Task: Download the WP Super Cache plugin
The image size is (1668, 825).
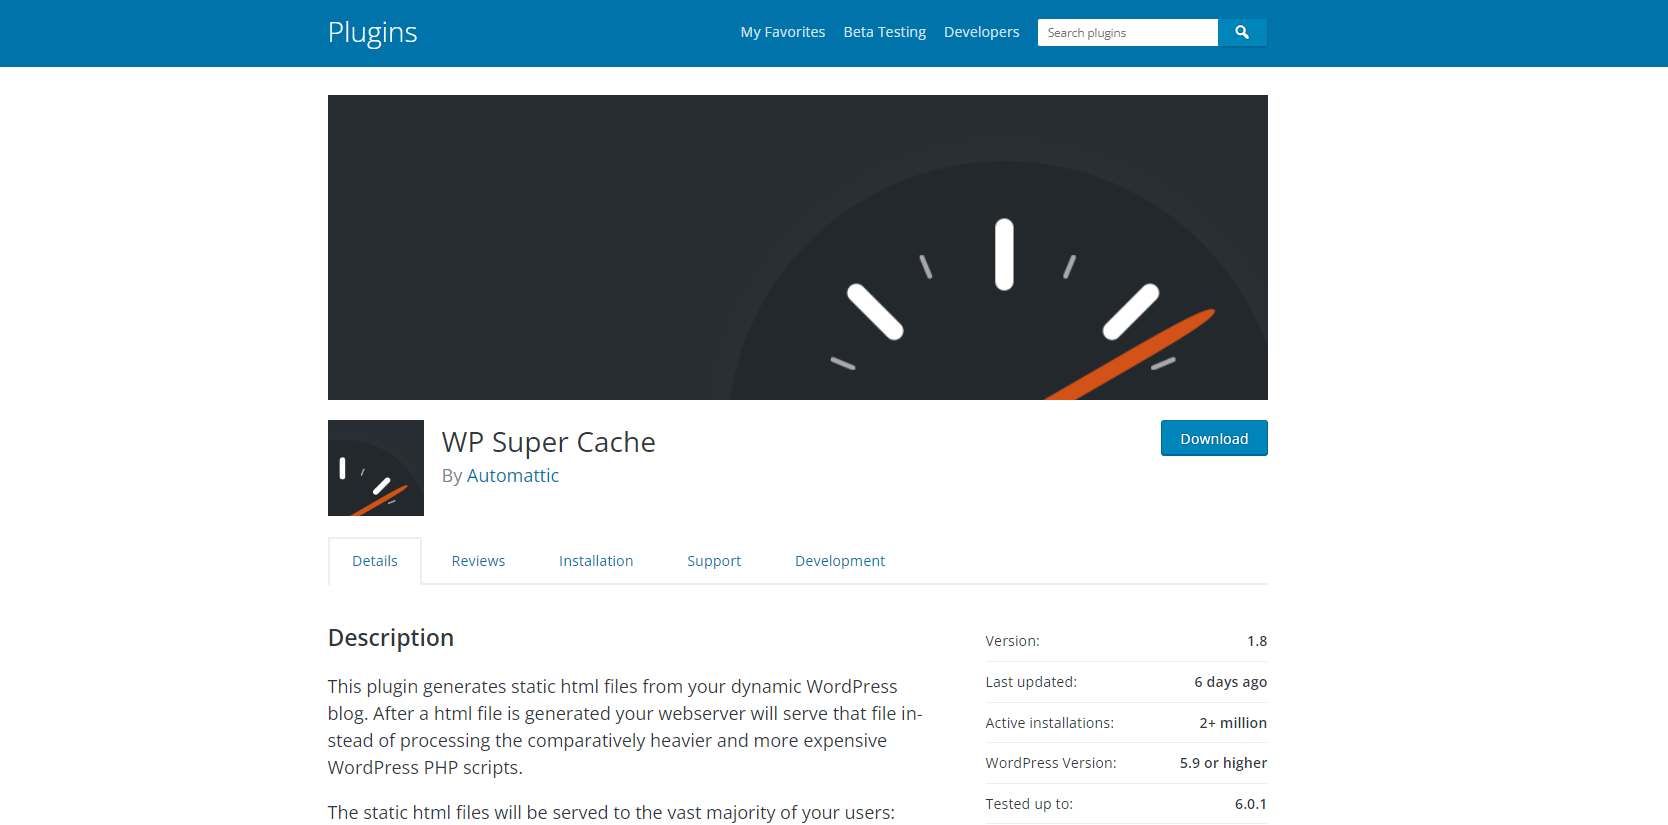Action: [1214, 438]
